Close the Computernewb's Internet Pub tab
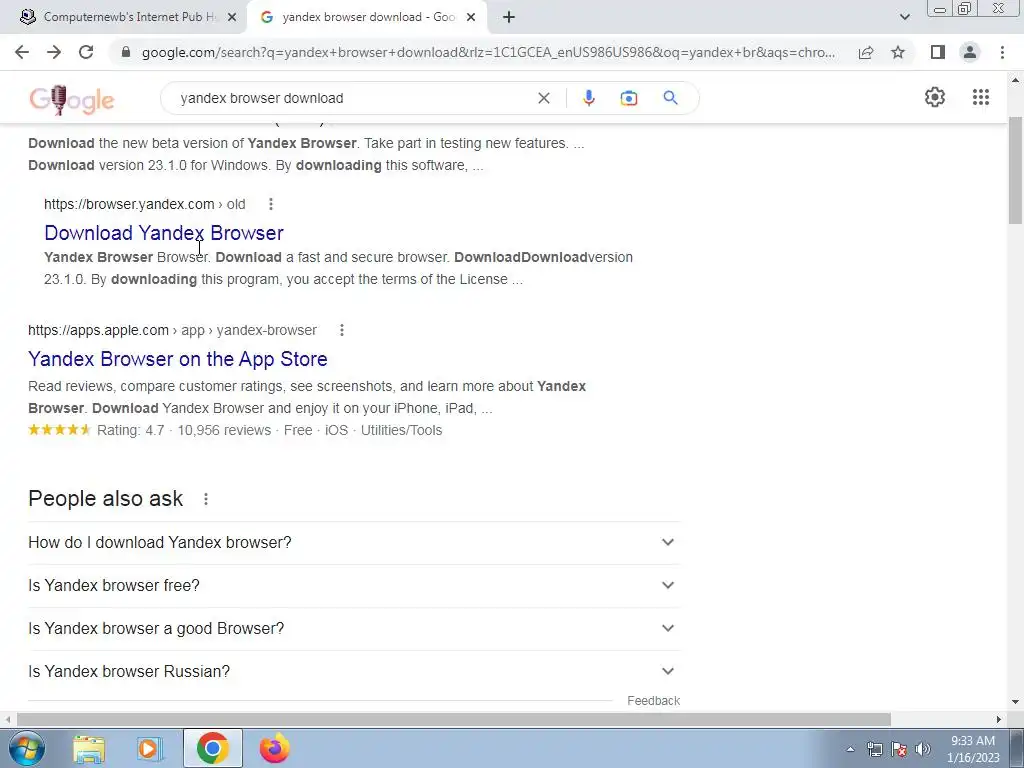This screenshot has width=1024, height=768. point(232,17)
